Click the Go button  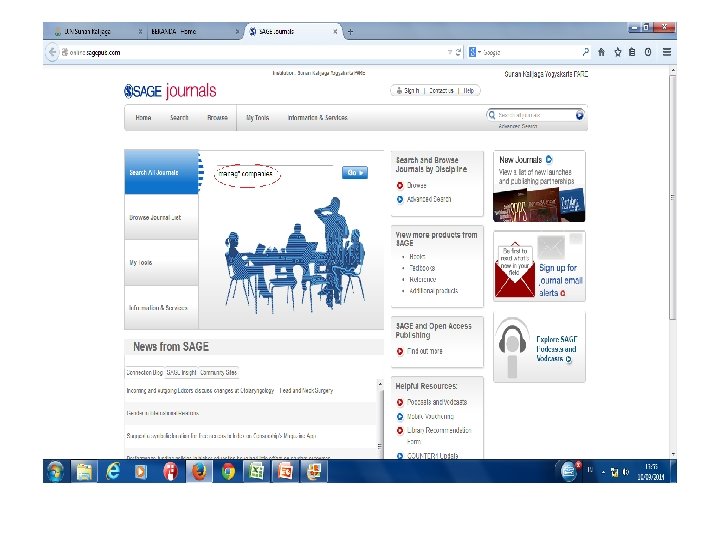pos(355,173)
